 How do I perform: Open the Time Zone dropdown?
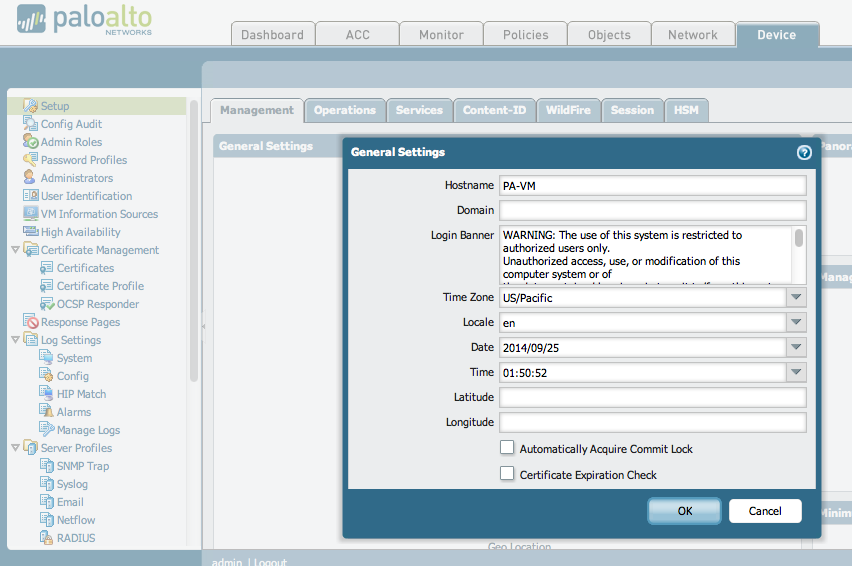tap(796, 297)
